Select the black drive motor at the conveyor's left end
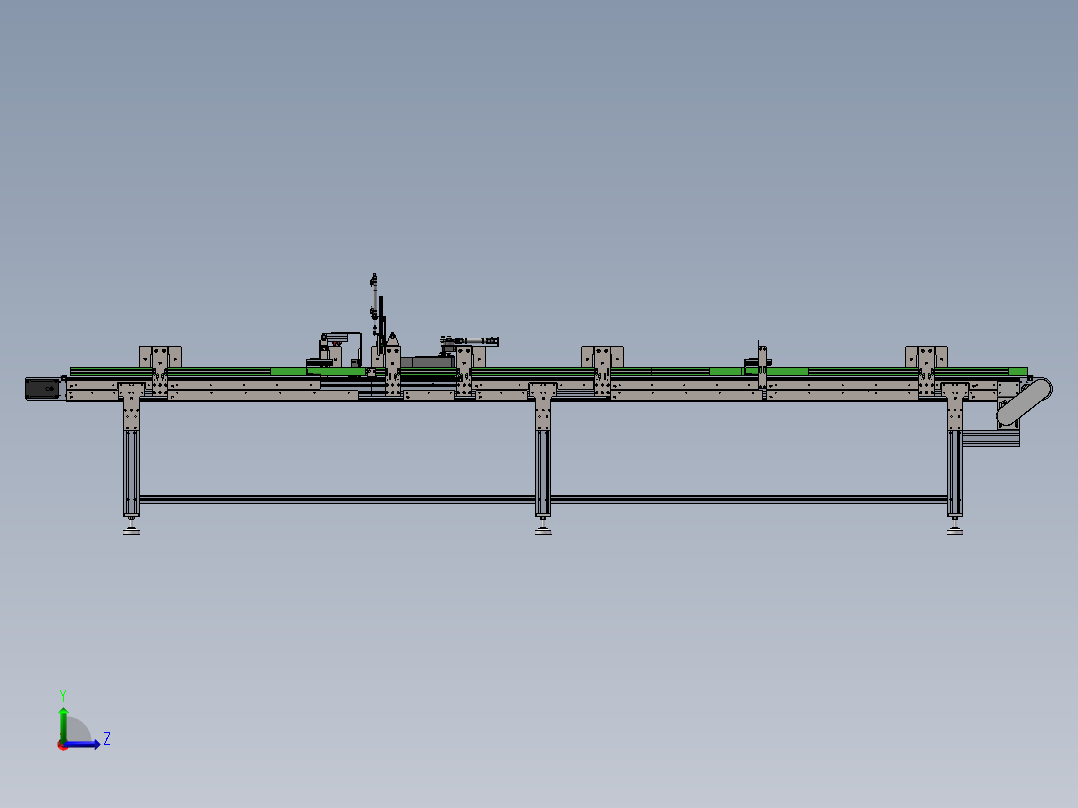Viewport: 1078px width, 808px height. pos(43,389)
